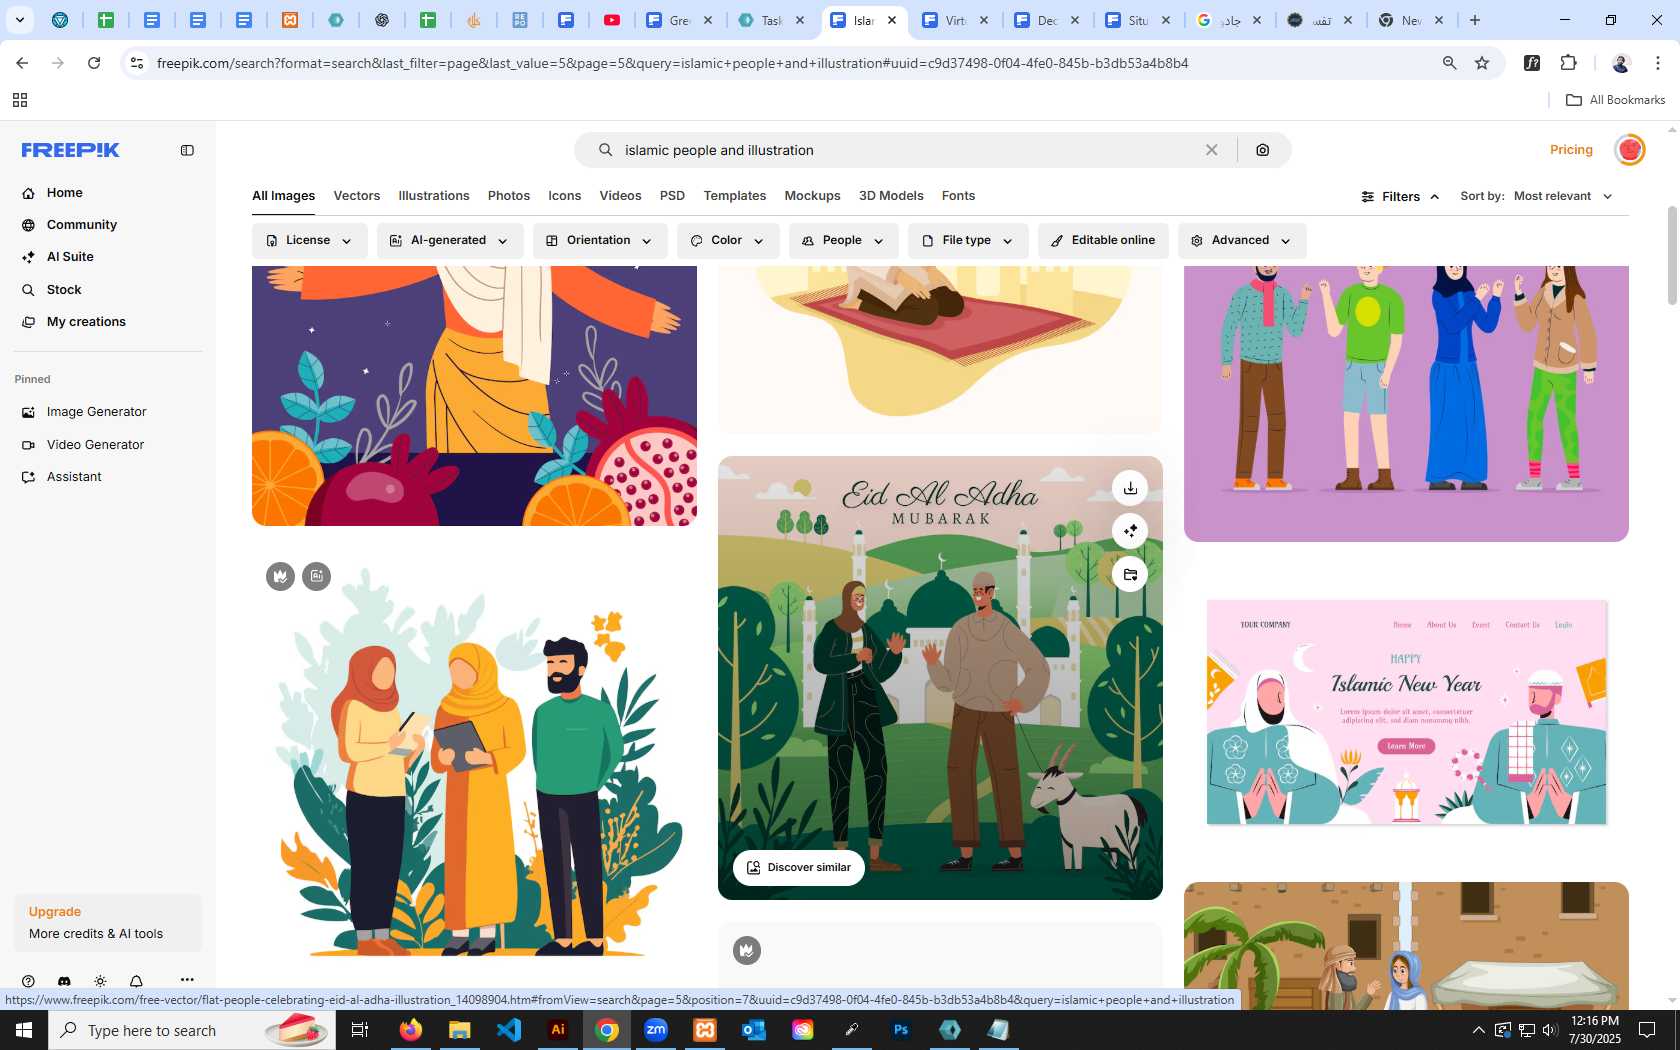Image resolution: width=1680 pixels, height=1050 pixels.
Task: Switch to the PSD tab
Action: point(672,196)
